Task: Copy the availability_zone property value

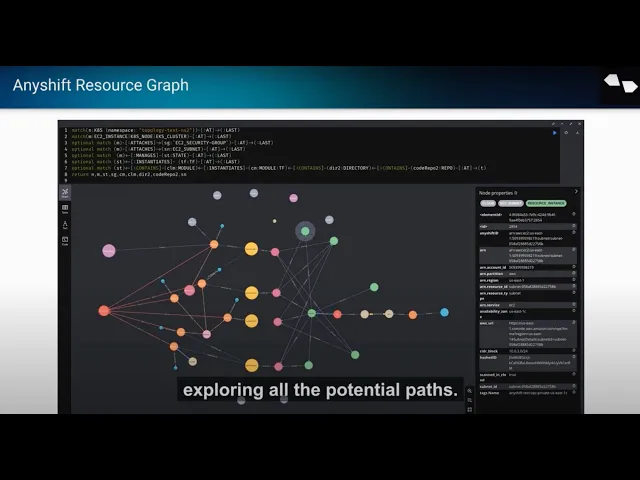Action: pos(574,311)
